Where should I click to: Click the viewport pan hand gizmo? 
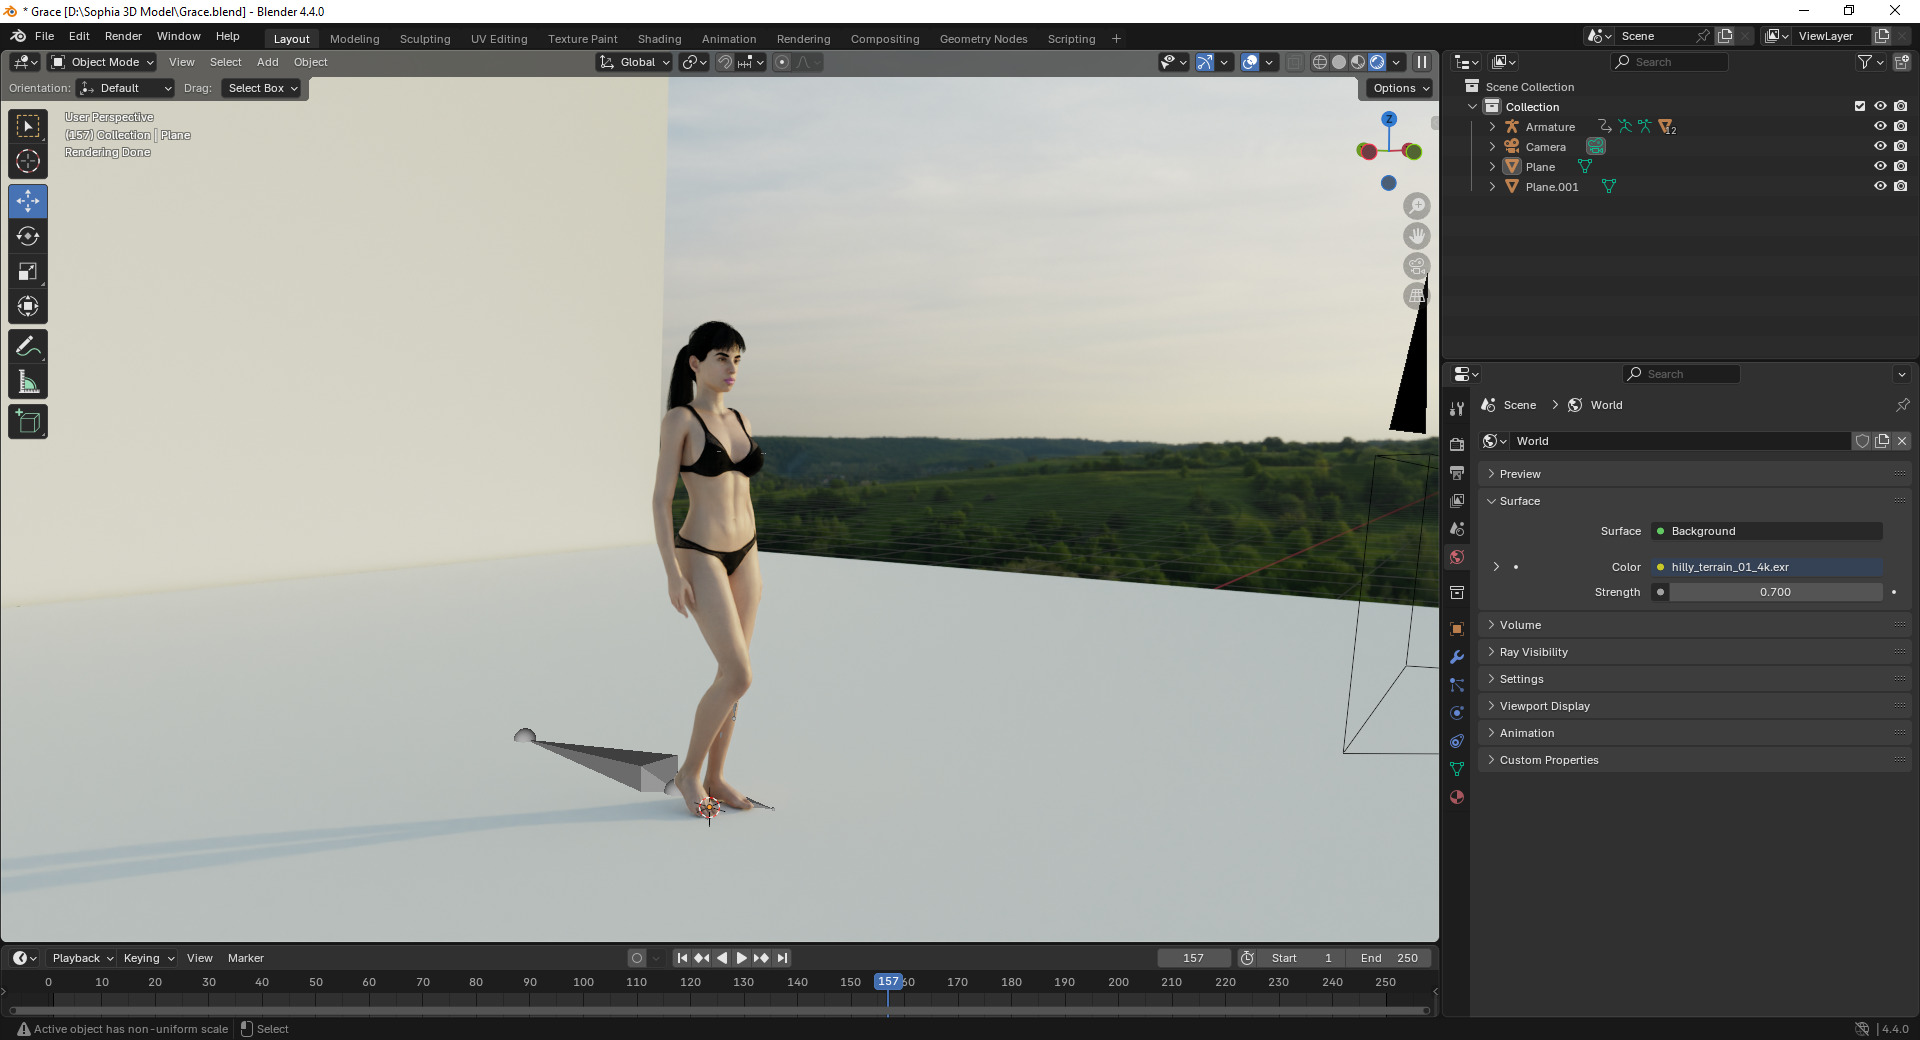point(1417,236)
